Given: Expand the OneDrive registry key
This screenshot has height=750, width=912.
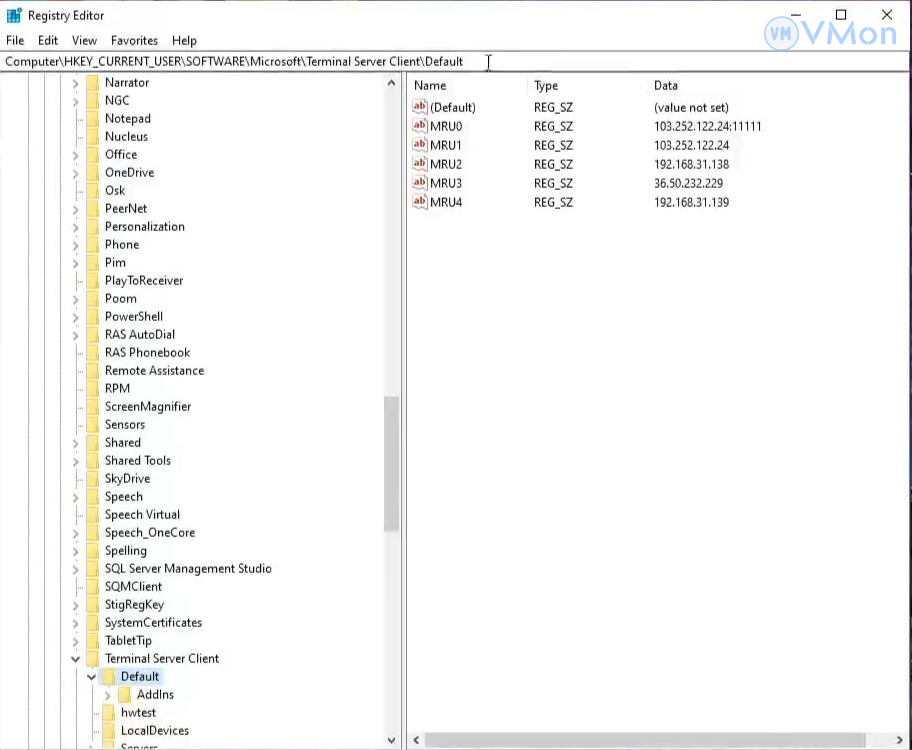Looking at the screenshot, I should 76,173.
